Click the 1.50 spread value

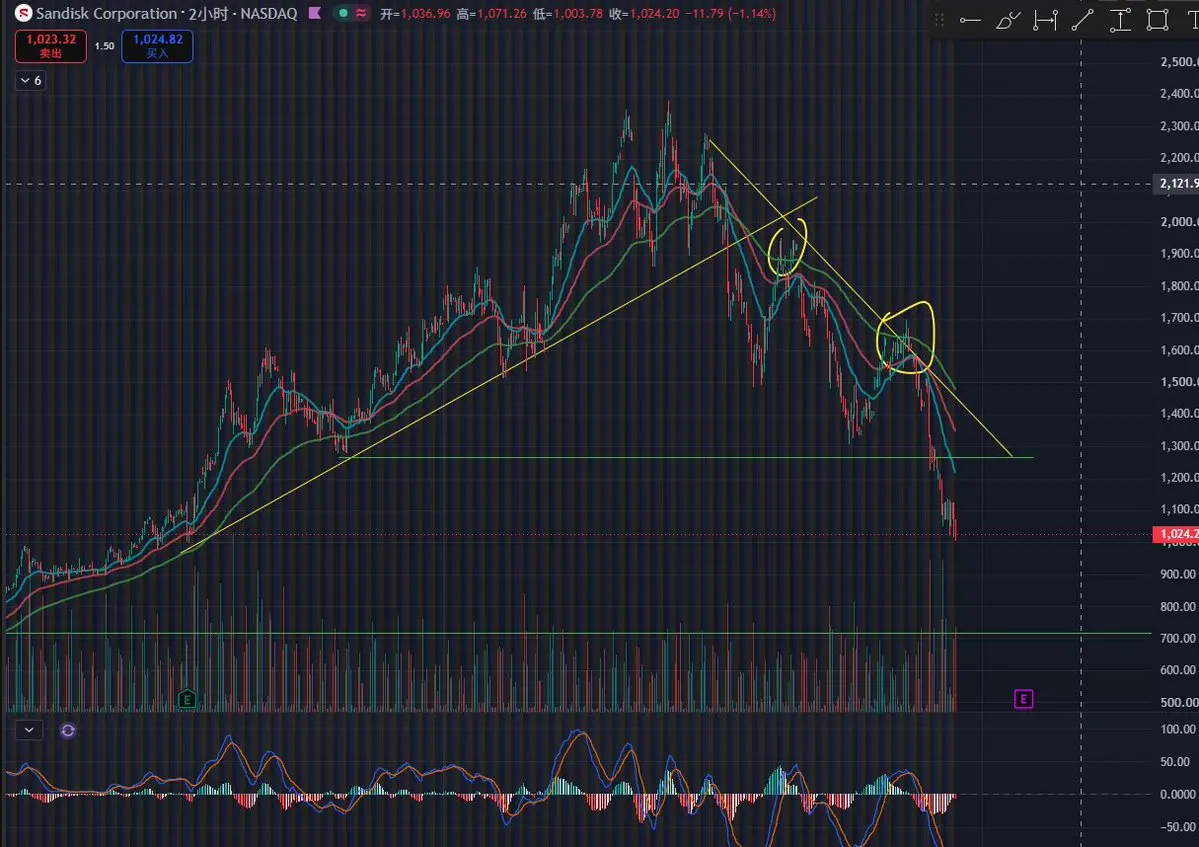[105, 46]
